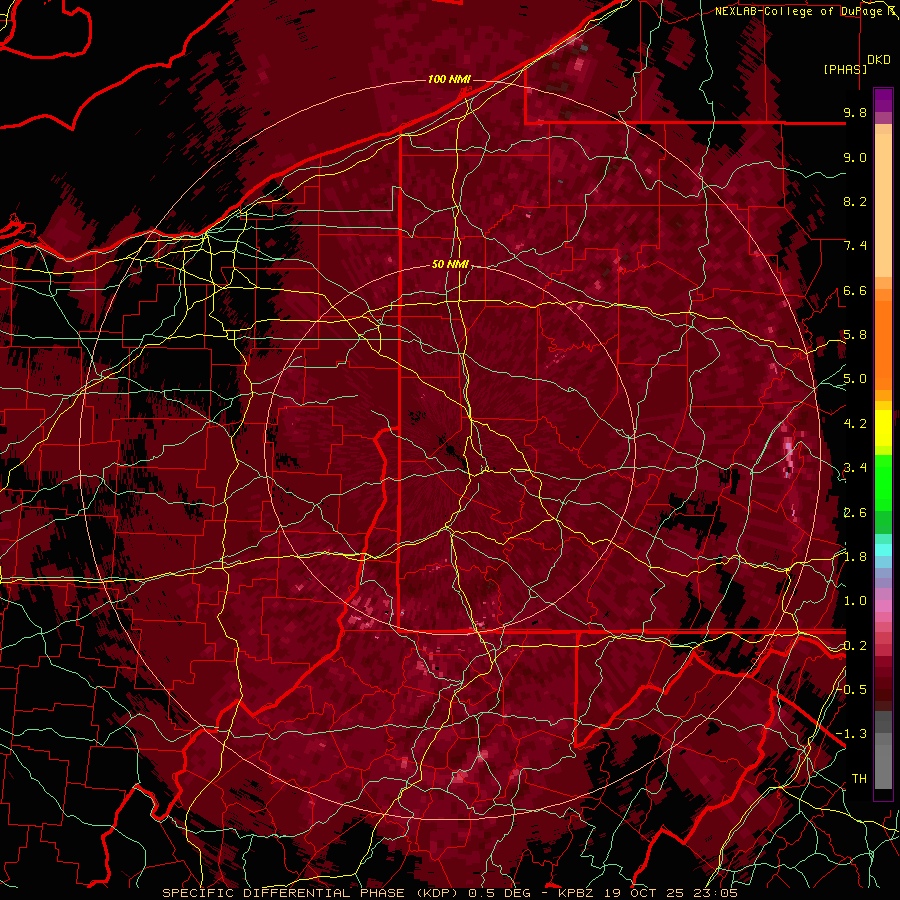
Task: Select the -1.3 scale value
Action: pyautogui.click(x=851, y=734)
